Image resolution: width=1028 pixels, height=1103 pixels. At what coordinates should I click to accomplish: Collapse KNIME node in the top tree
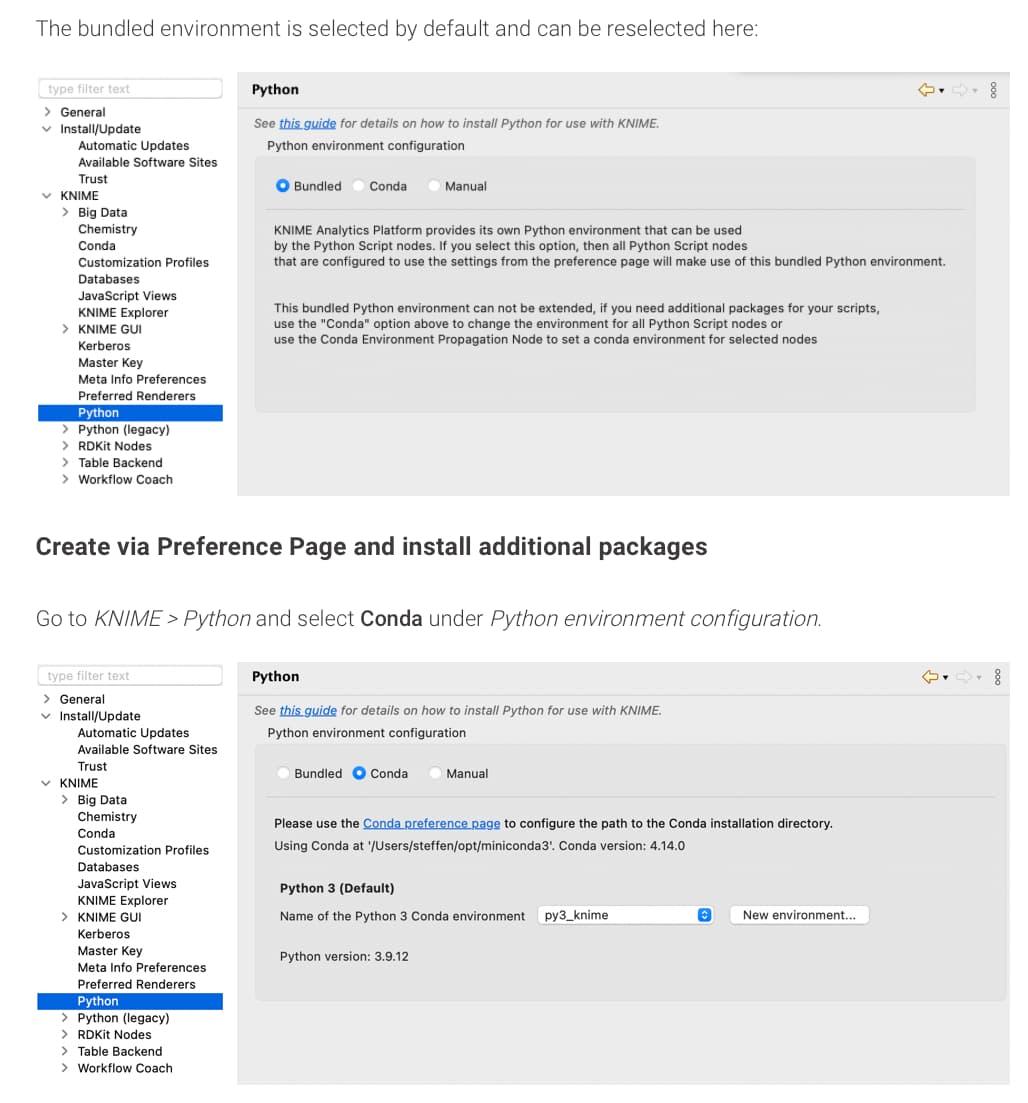pos(47,196)
